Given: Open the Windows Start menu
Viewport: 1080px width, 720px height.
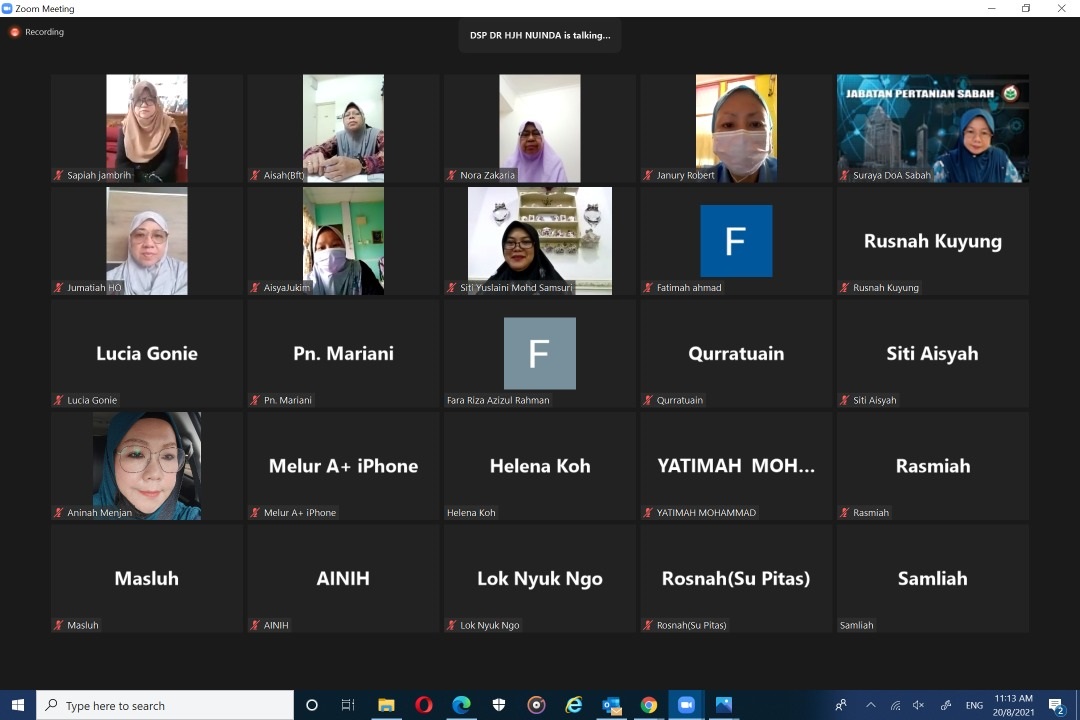Looking at the screenshot, I should tap(18, 705).
